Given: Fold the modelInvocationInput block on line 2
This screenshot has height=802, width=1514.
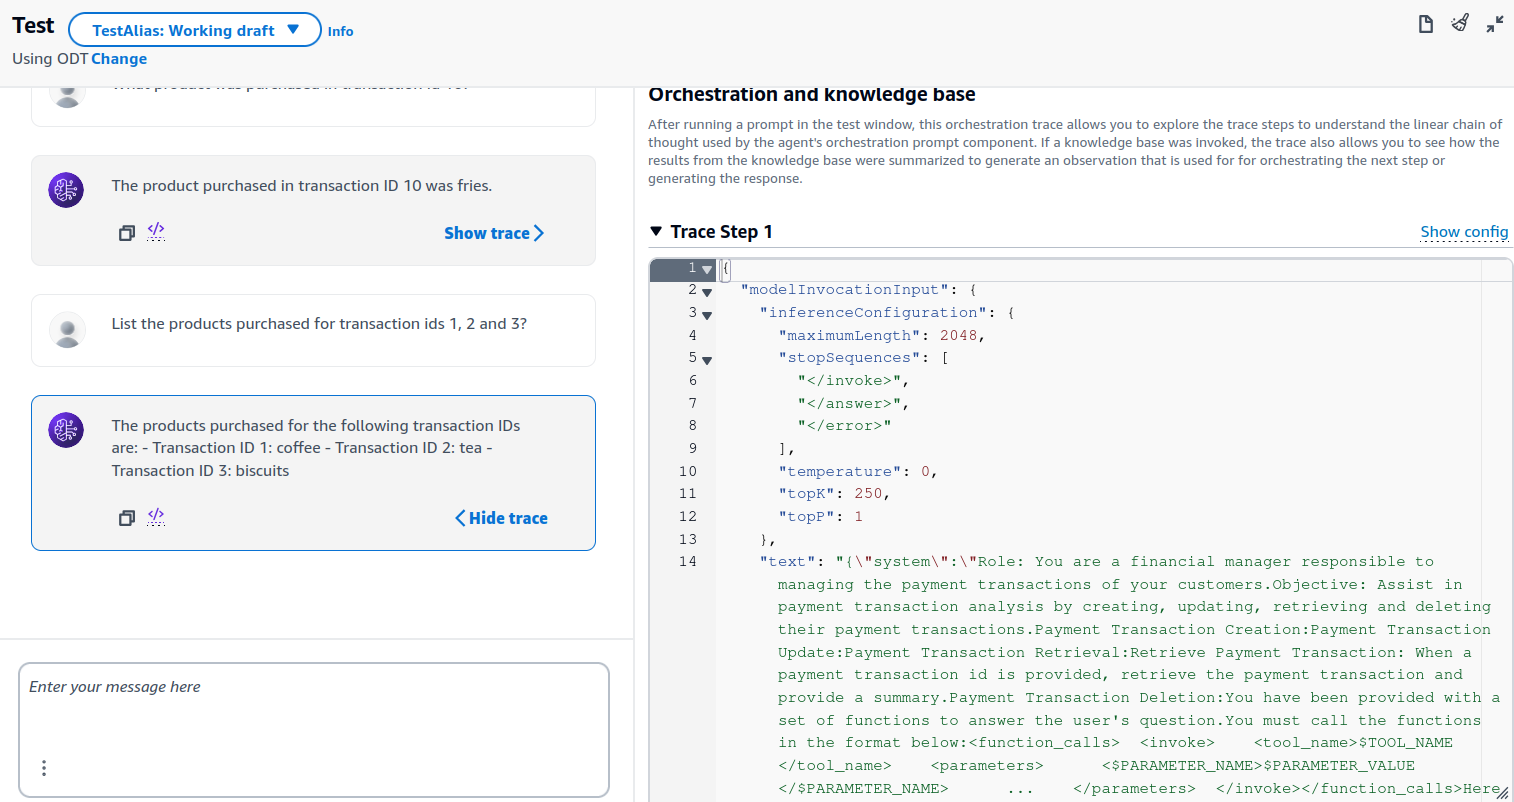Looking at the screenshot, I should [707, 292].
